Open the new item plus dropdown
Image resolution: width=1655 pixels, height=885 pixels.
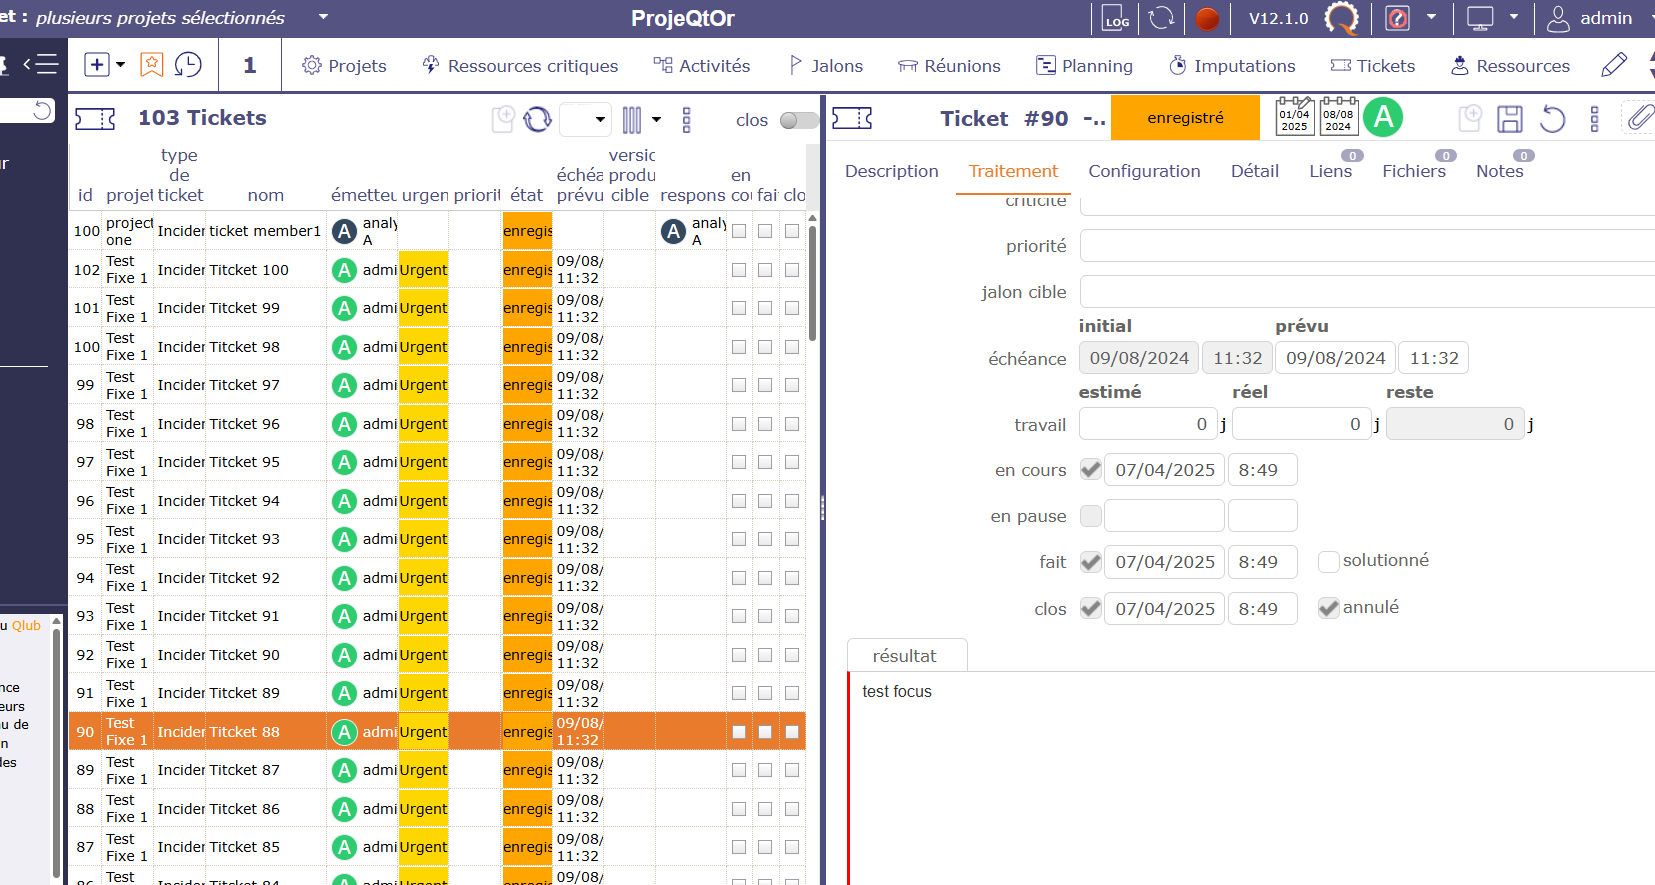coord(105,65)
